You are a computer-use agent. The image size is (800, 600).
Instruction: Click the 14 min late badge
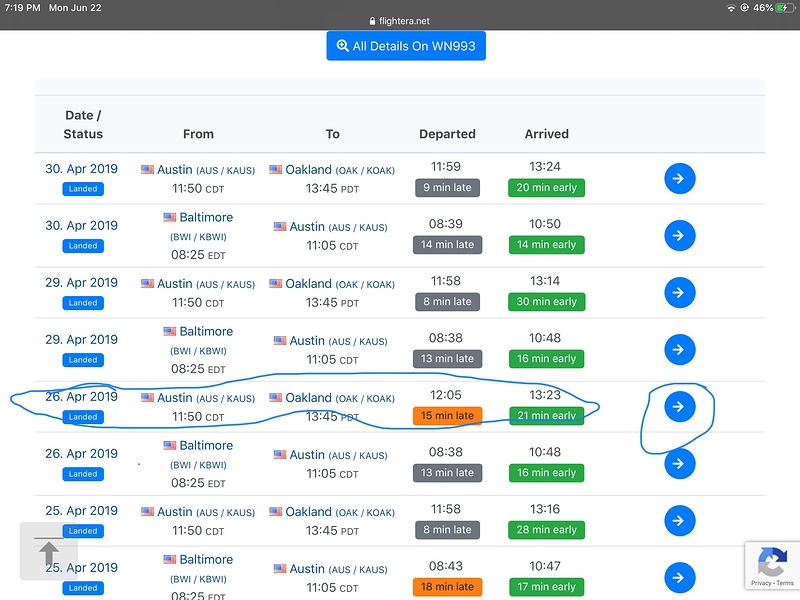point(447,245)
